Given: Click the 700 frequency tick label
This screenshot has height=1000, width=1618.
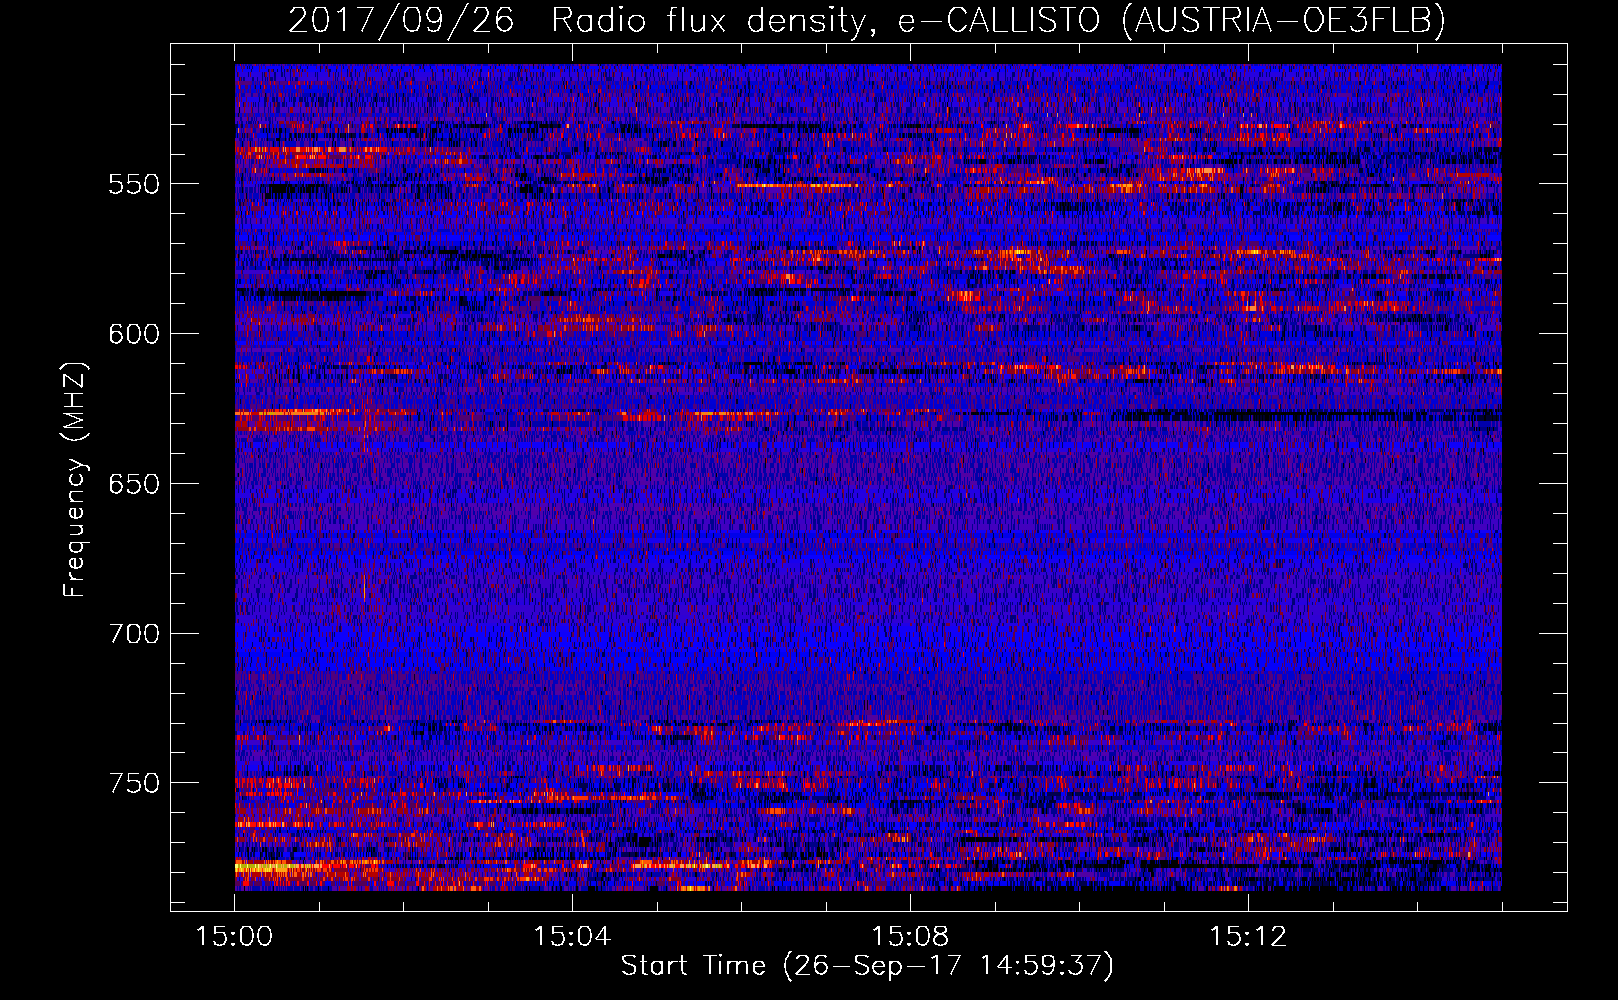Looking at the screenshot, I should [134, 634].
